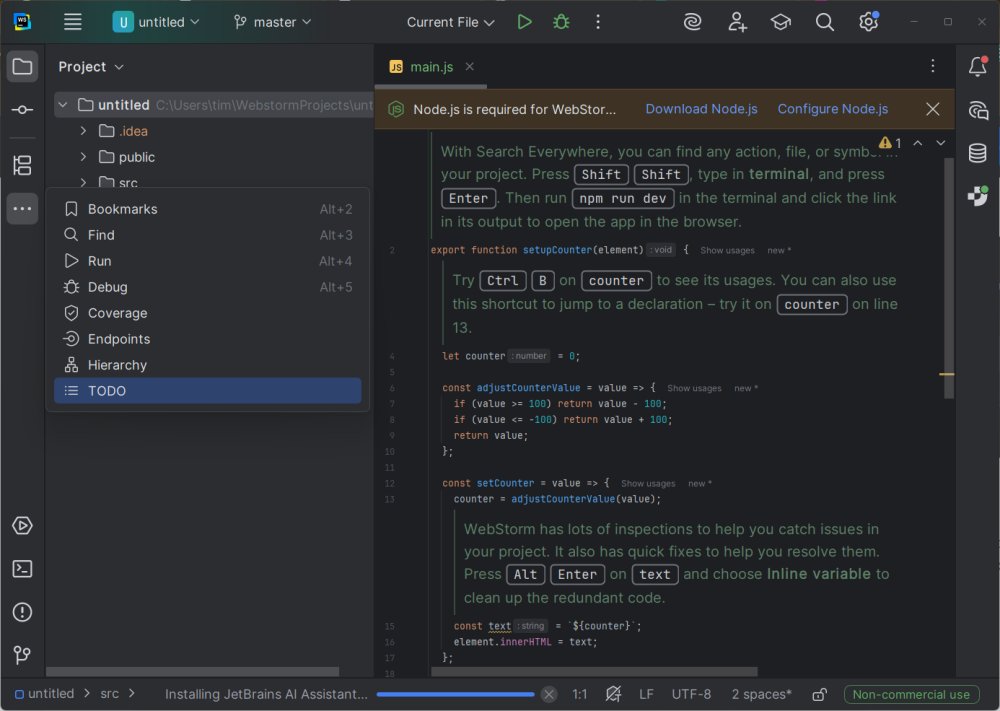Open the Commit tool window
1000x711 pixels.
click(x=22, y=110)
